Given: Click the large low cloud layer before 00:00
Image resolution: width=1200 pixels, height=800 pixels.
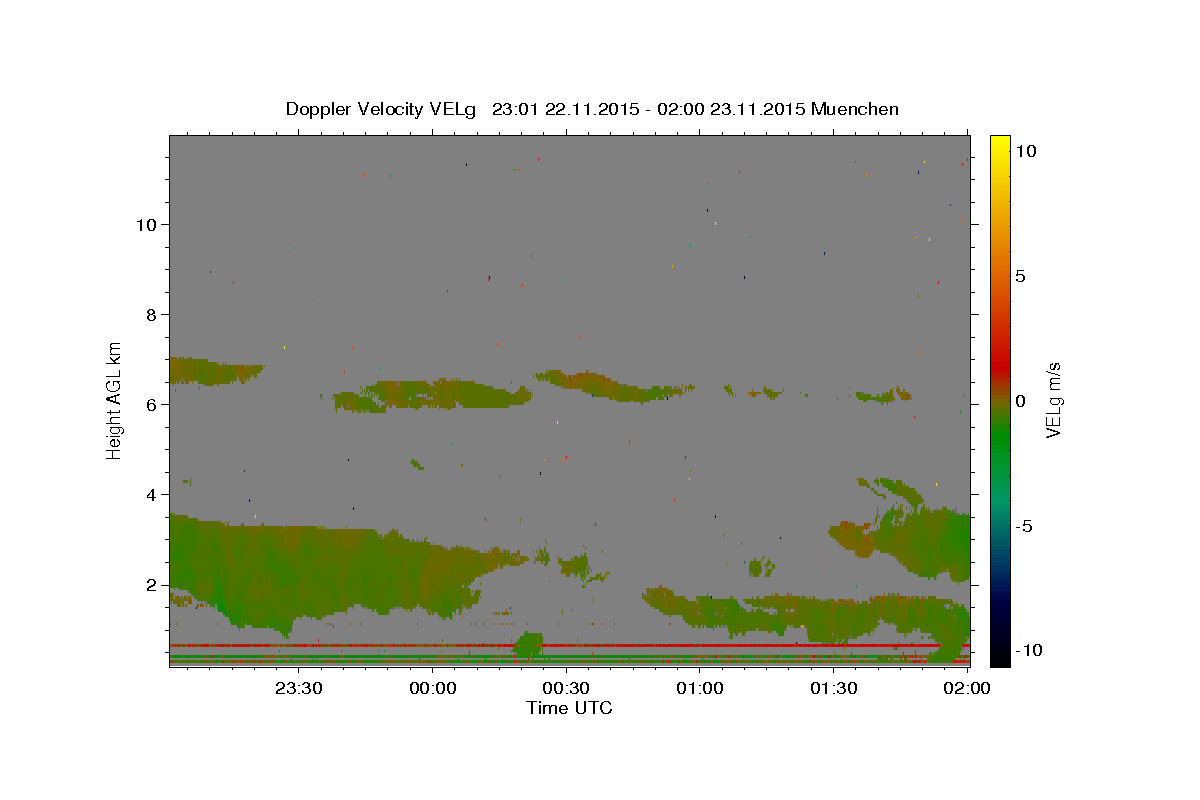Looking at the screenshot, I should click(x=320, y=570).
